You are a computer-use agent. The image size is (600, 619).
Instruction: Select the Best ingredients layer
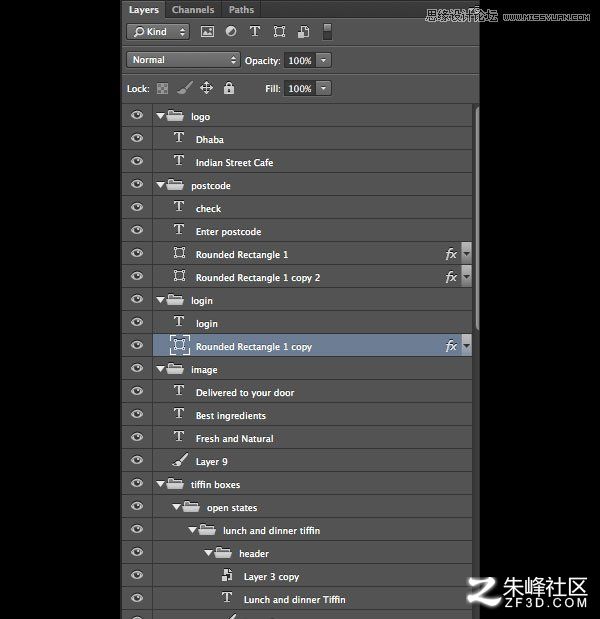point(312,414)
